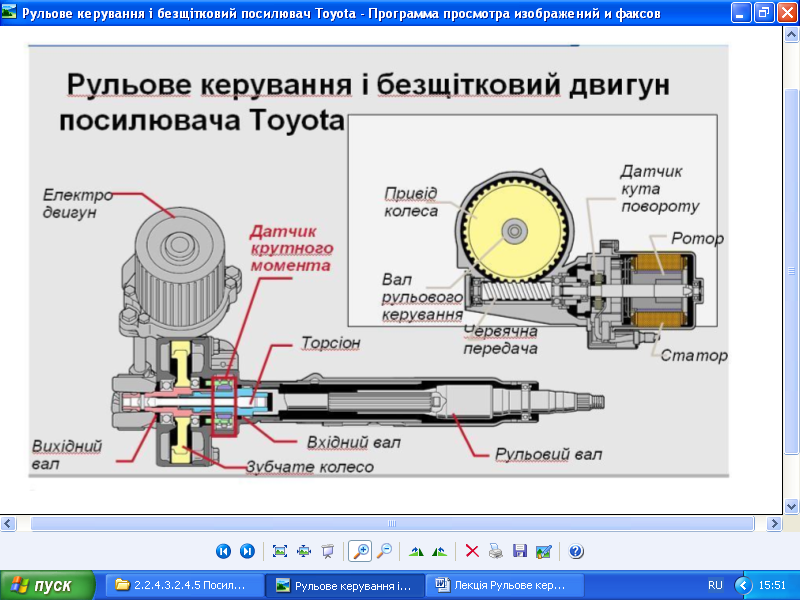Screen dimensions: 800x600
Task: Click the vertical scrollbar thumb
Action: pos(791,271)
